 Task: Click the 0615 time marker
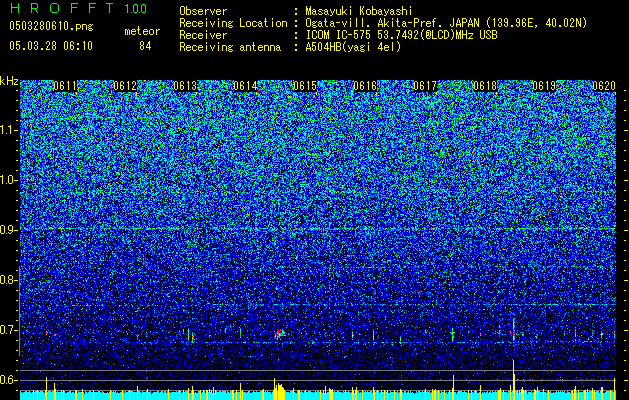click(305, 86)
